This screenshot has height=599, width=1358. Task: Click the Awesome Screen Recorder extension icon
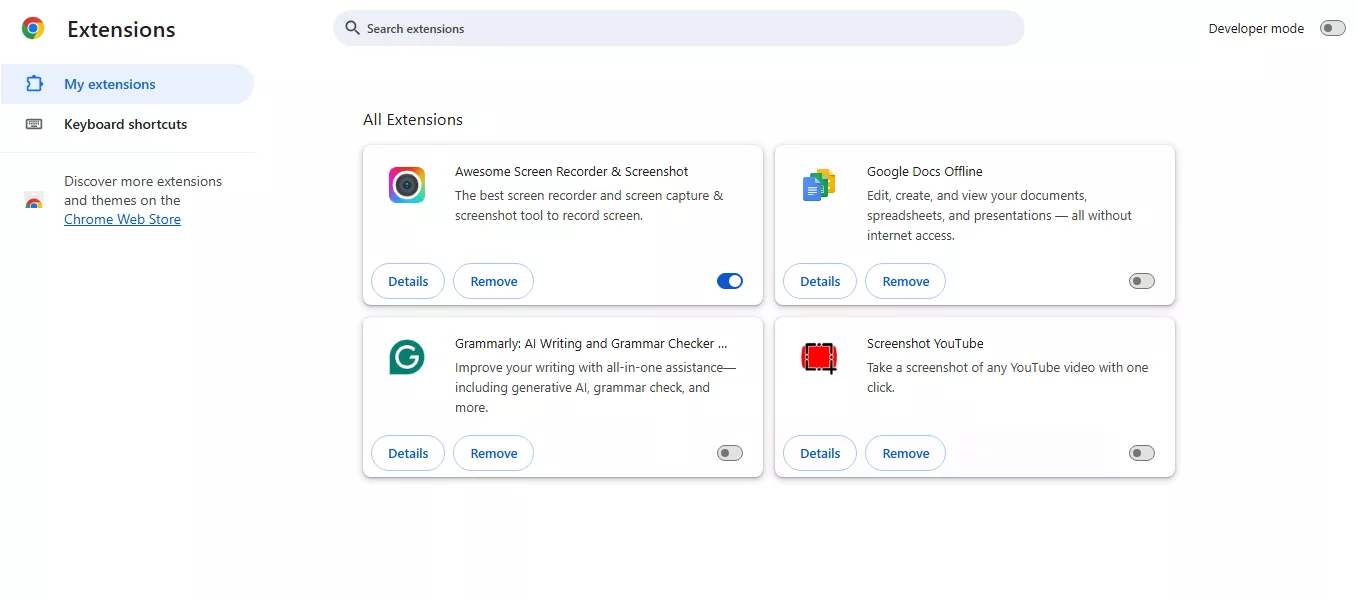pyautogui.click(x=406, y=185)
